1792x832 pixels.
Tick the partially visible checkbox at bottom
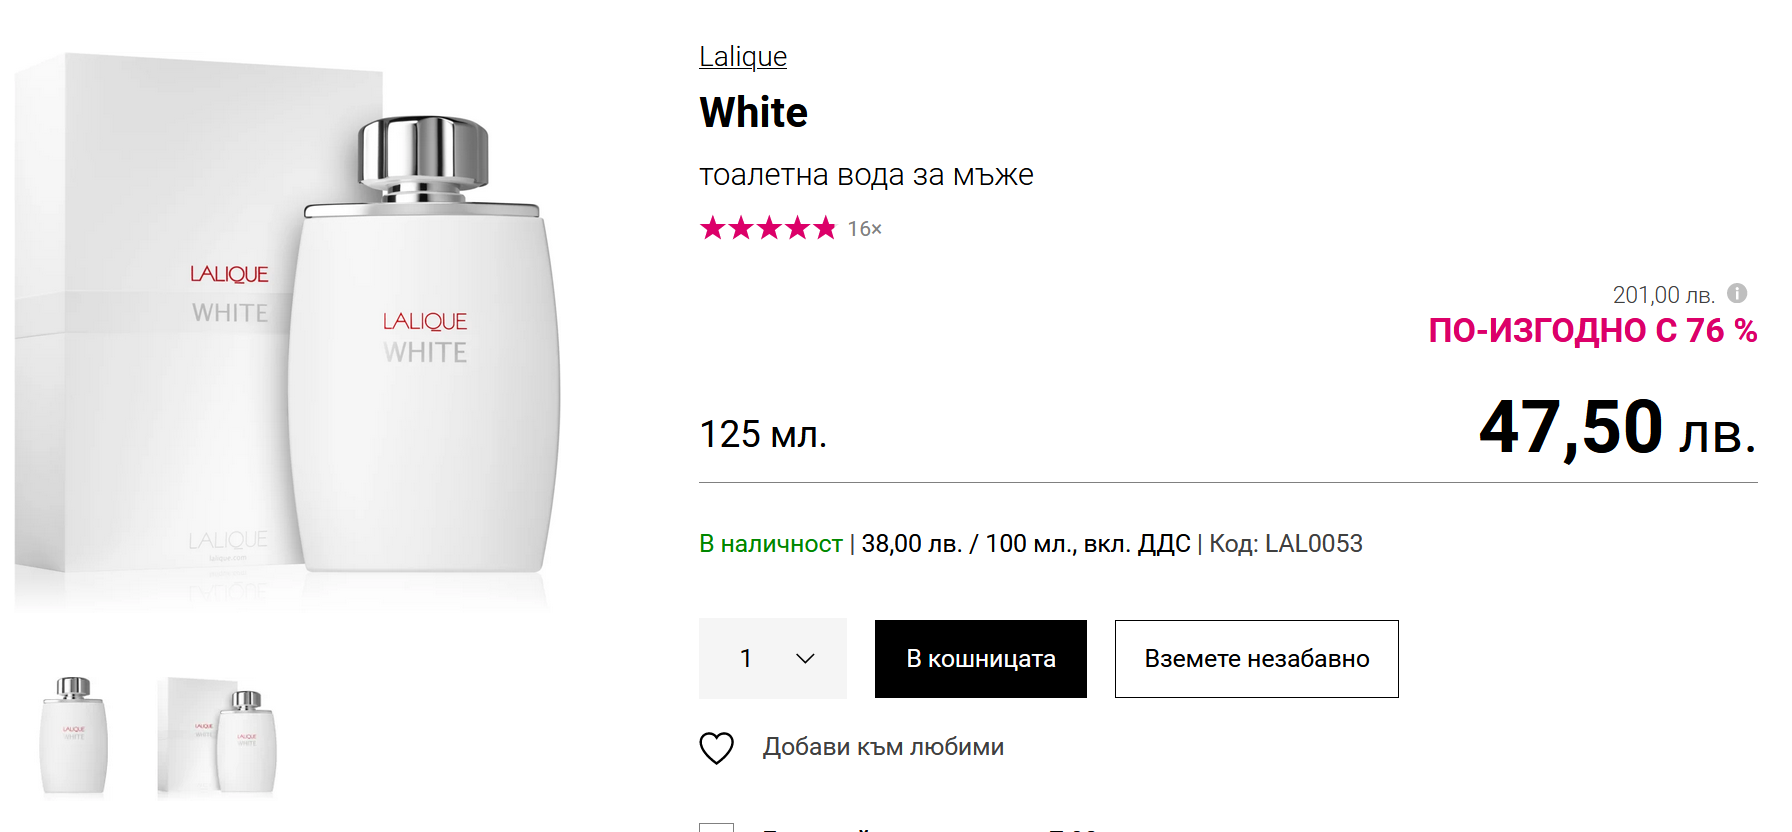point(716,827)
